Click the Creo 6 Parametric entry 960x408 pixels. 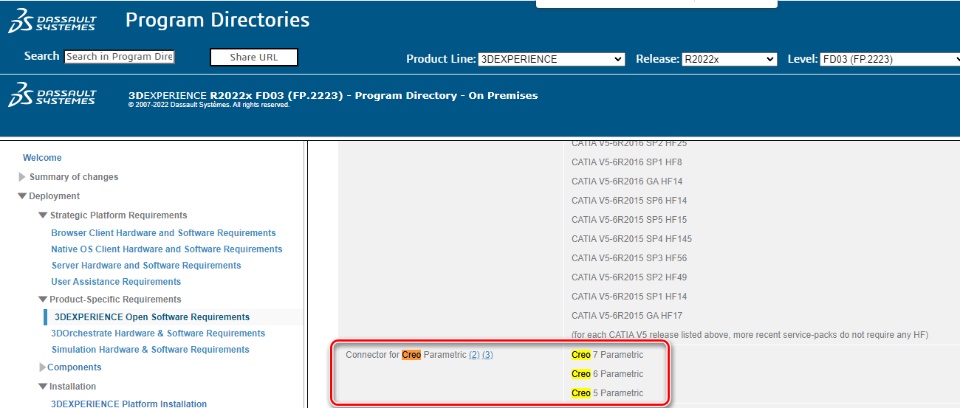tap(607, 374)
